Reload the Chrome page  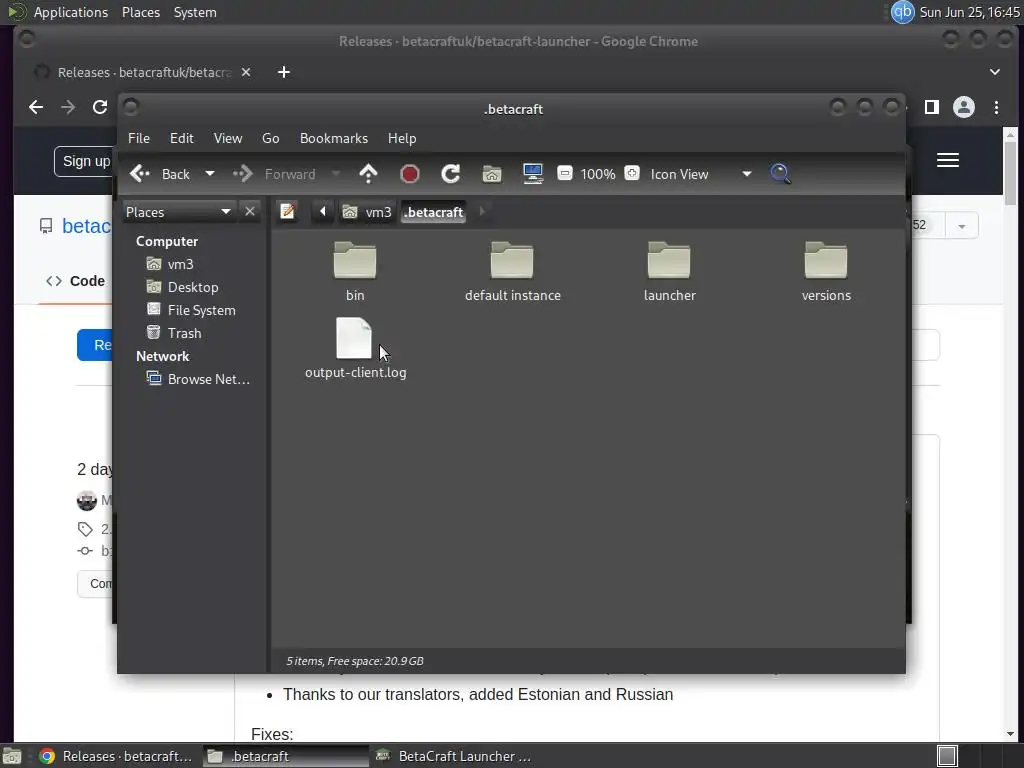point(99,107)
